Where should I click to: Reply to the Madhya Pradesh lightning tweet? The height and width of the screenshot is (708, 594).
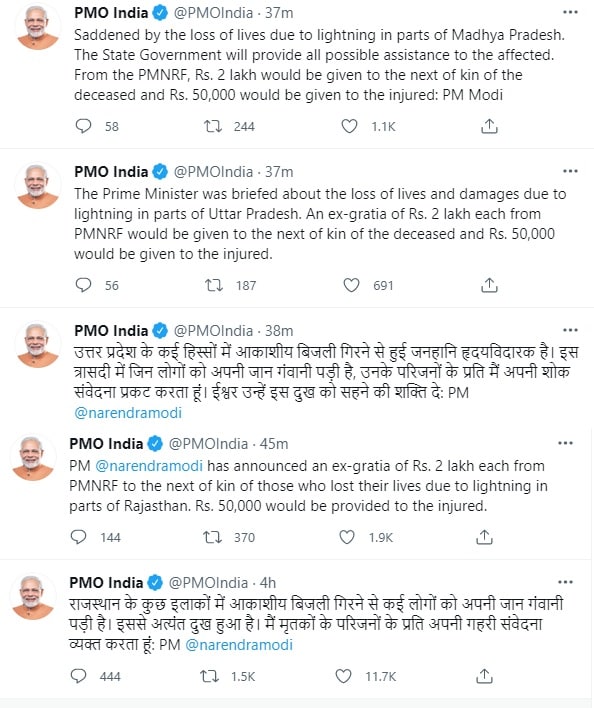[84, 126]
